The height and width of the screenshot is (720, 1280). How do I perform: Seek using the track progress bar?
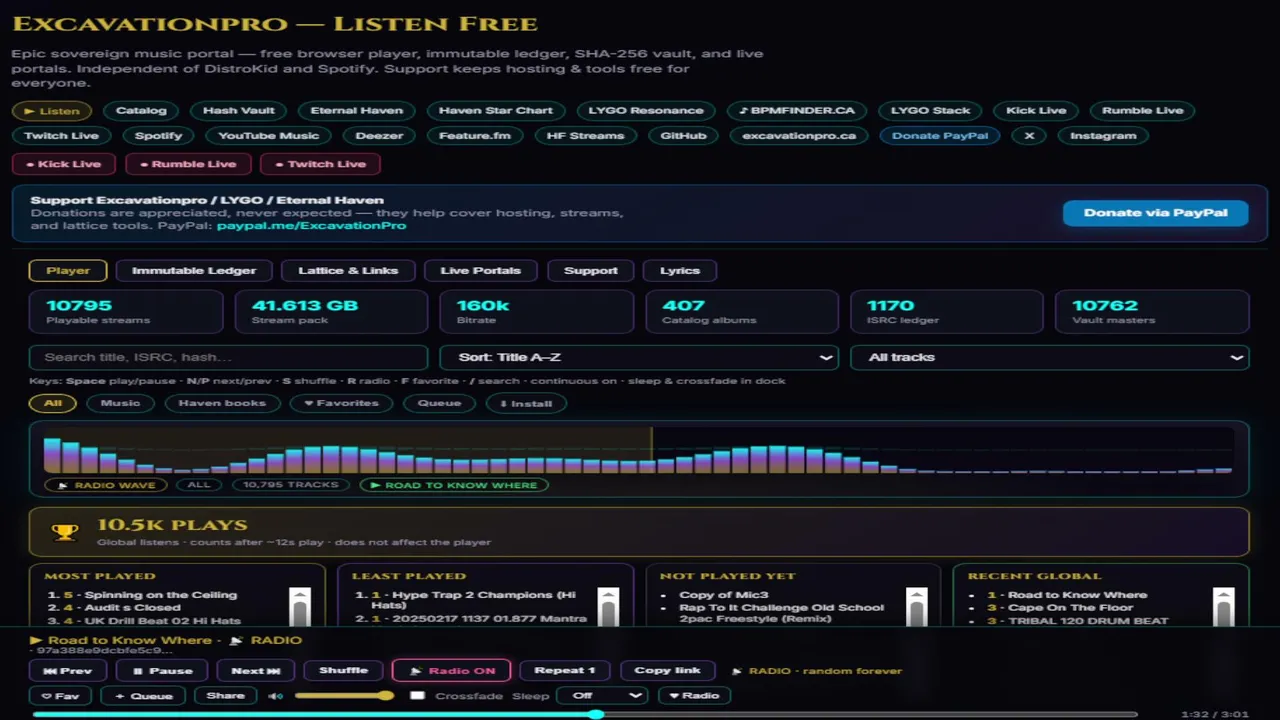point(585,714)
